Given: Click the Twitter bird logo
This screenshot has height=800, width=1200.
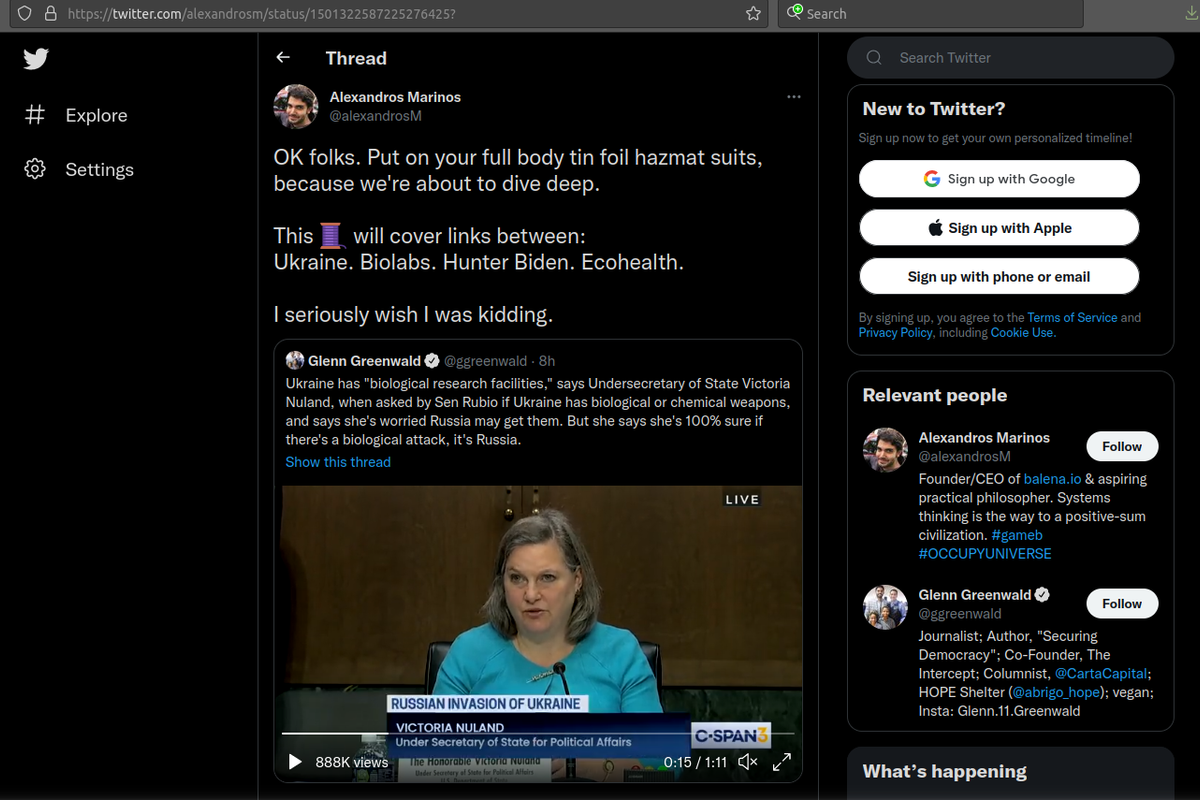Looking at the screenshot, I should 36,59.
